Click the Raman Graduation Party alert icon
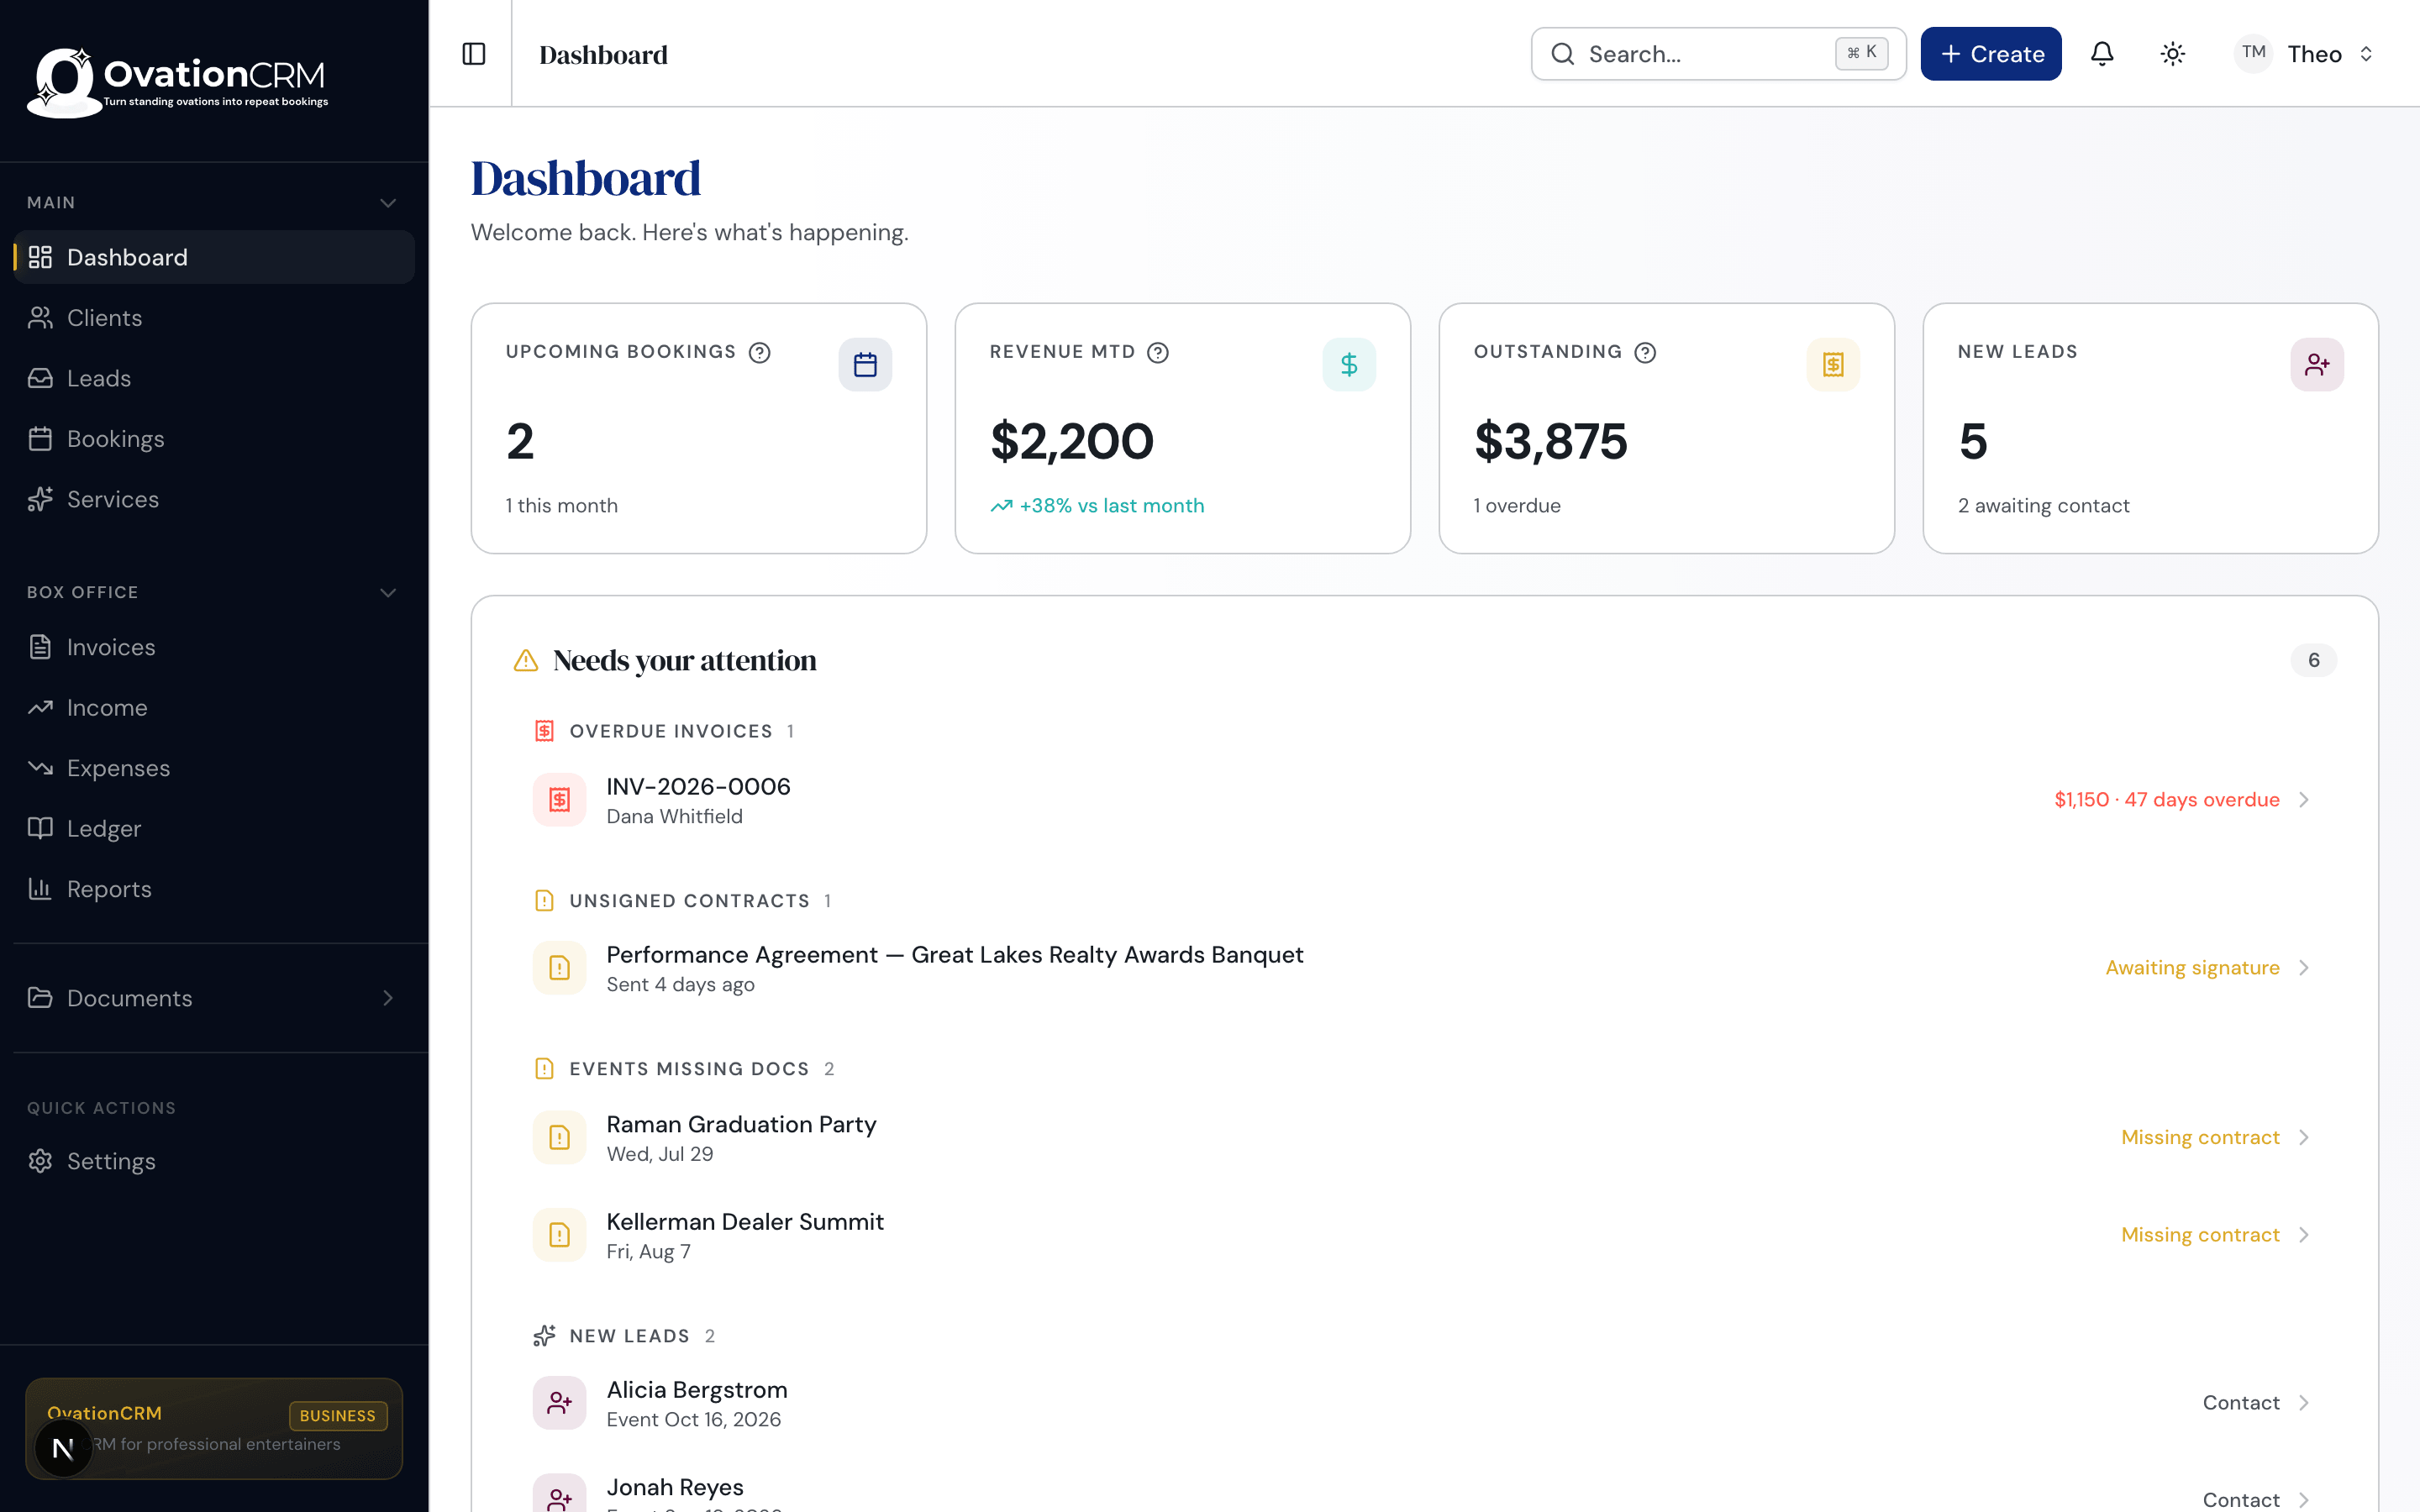The height and width of the screenshot is (1512, 2420). [560, 1138]
